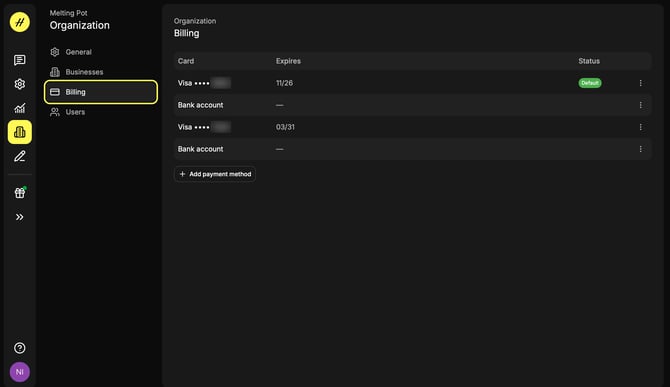Open the pencil edit icon
The width and height of the screenshot is (670, 387).
[20, 156]
